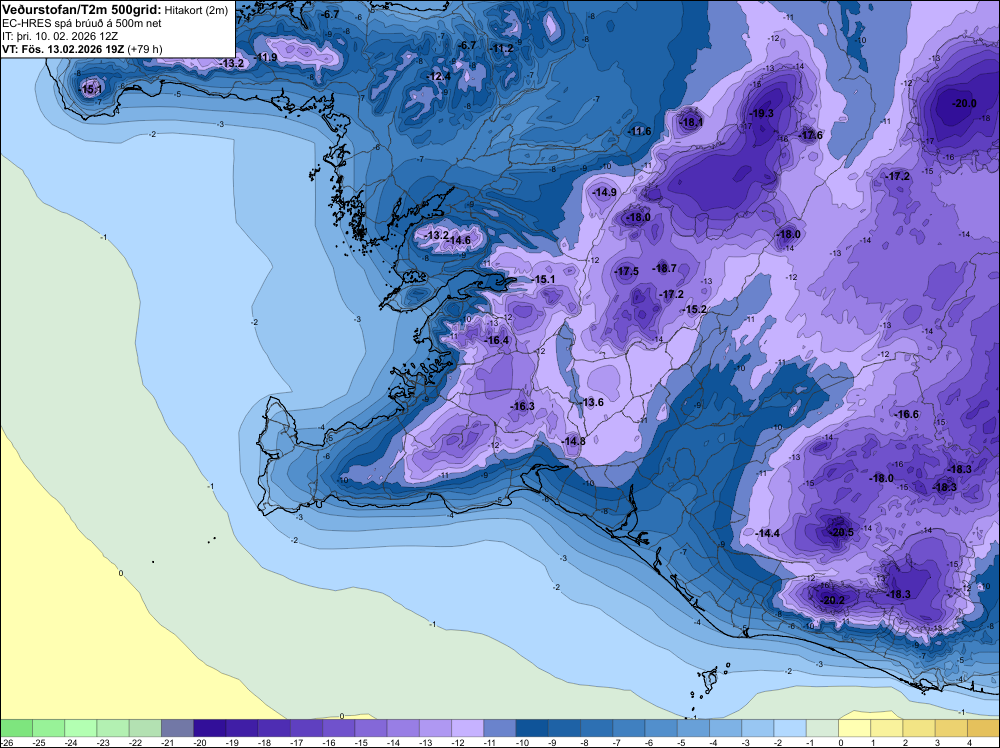Click the -18.7 temperature value
Viewport: 1000px width, 748px height.
[x=665, y=268]
